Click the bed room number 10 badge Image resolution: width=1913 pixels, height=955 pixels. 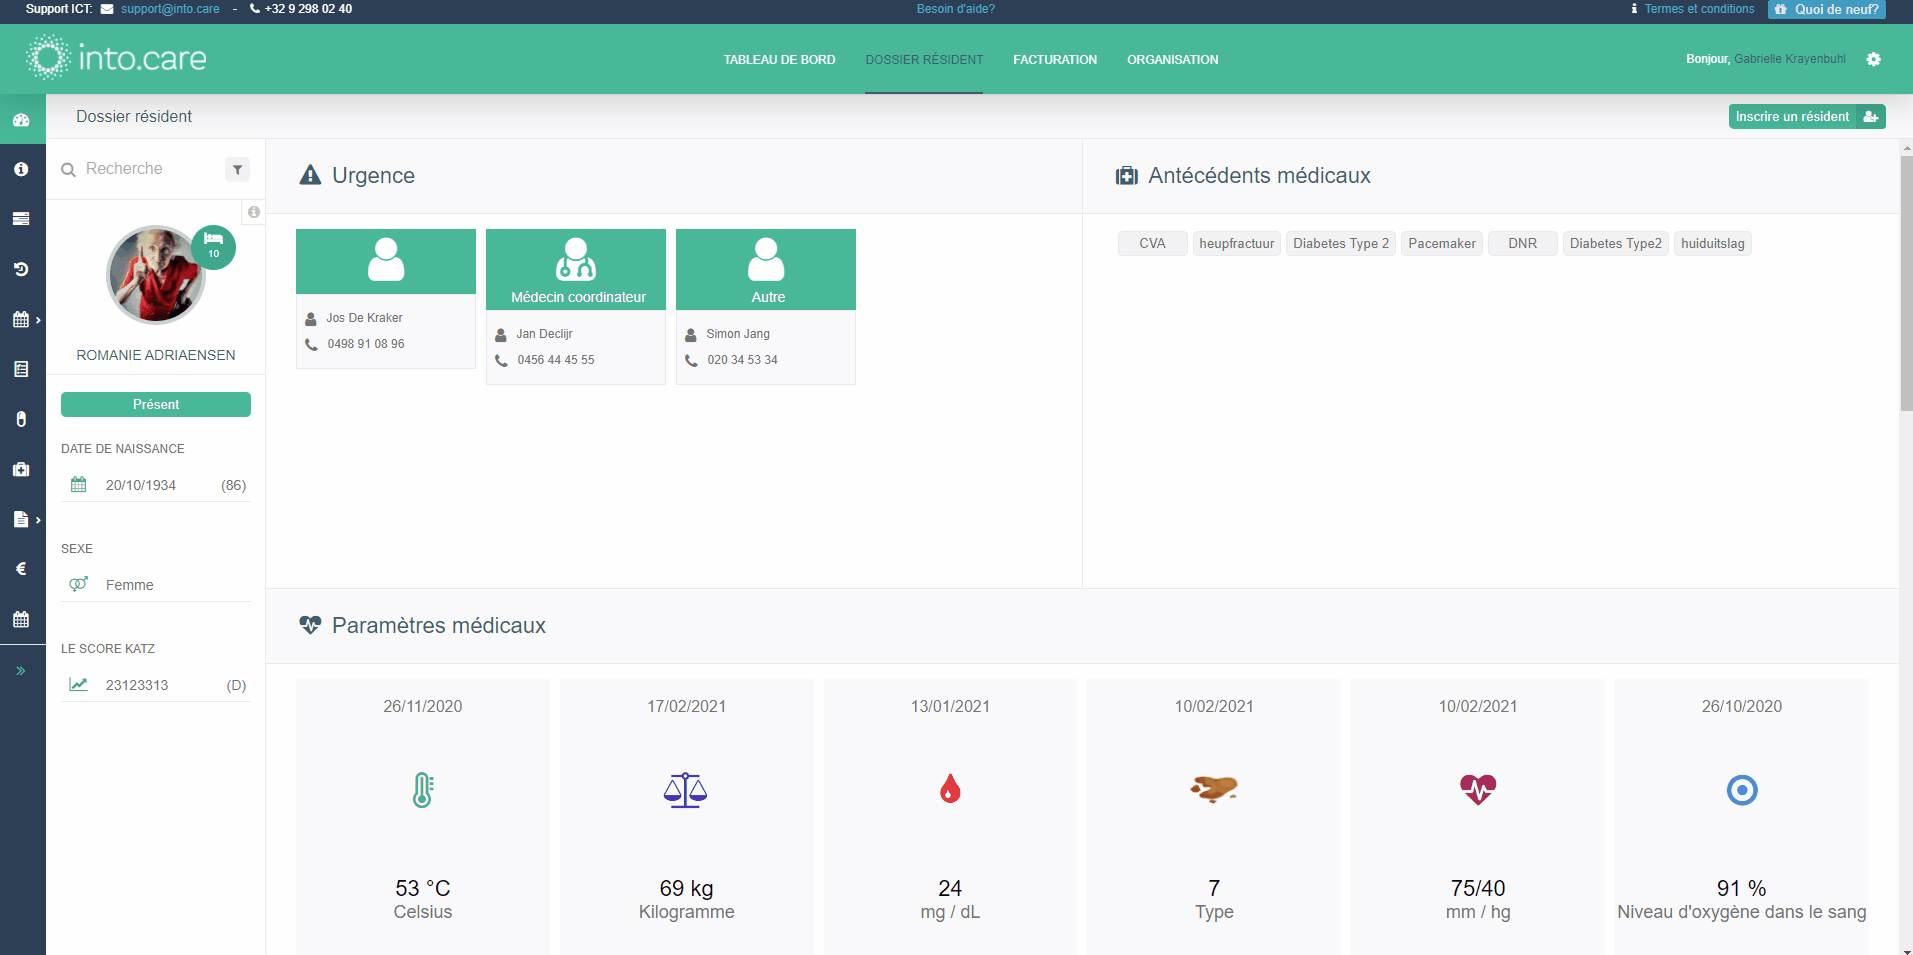pyautogui.click(x=213, y=246)
